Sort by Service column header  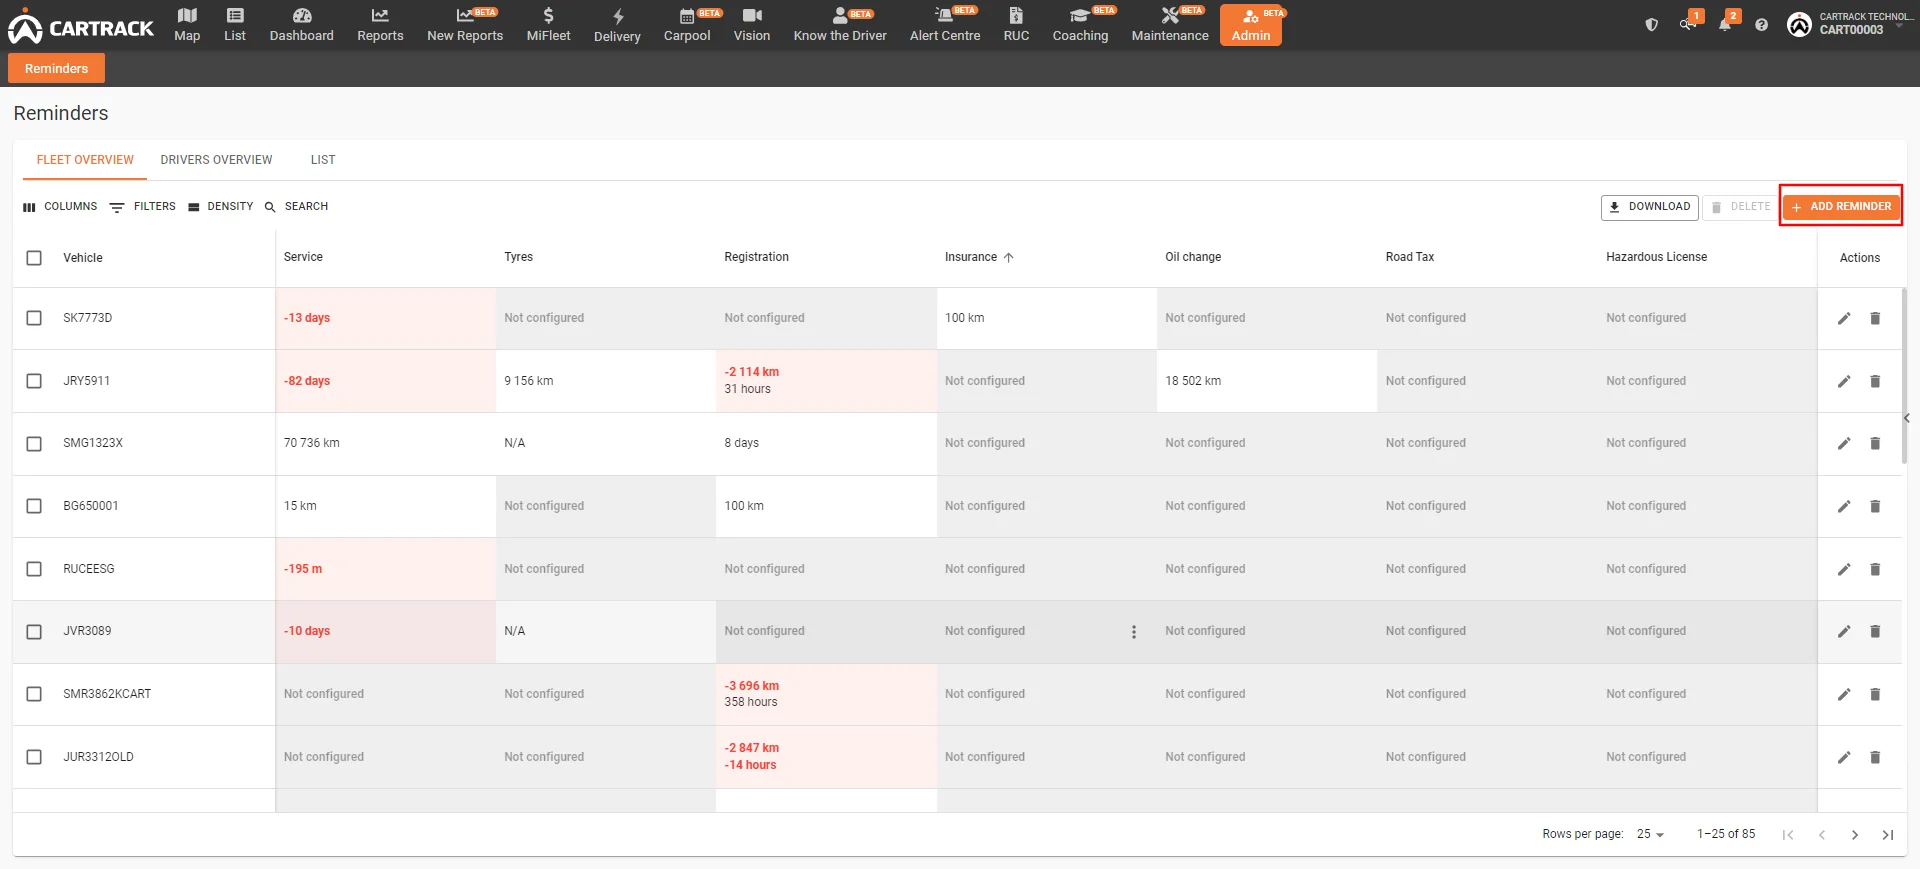[303, 257]
